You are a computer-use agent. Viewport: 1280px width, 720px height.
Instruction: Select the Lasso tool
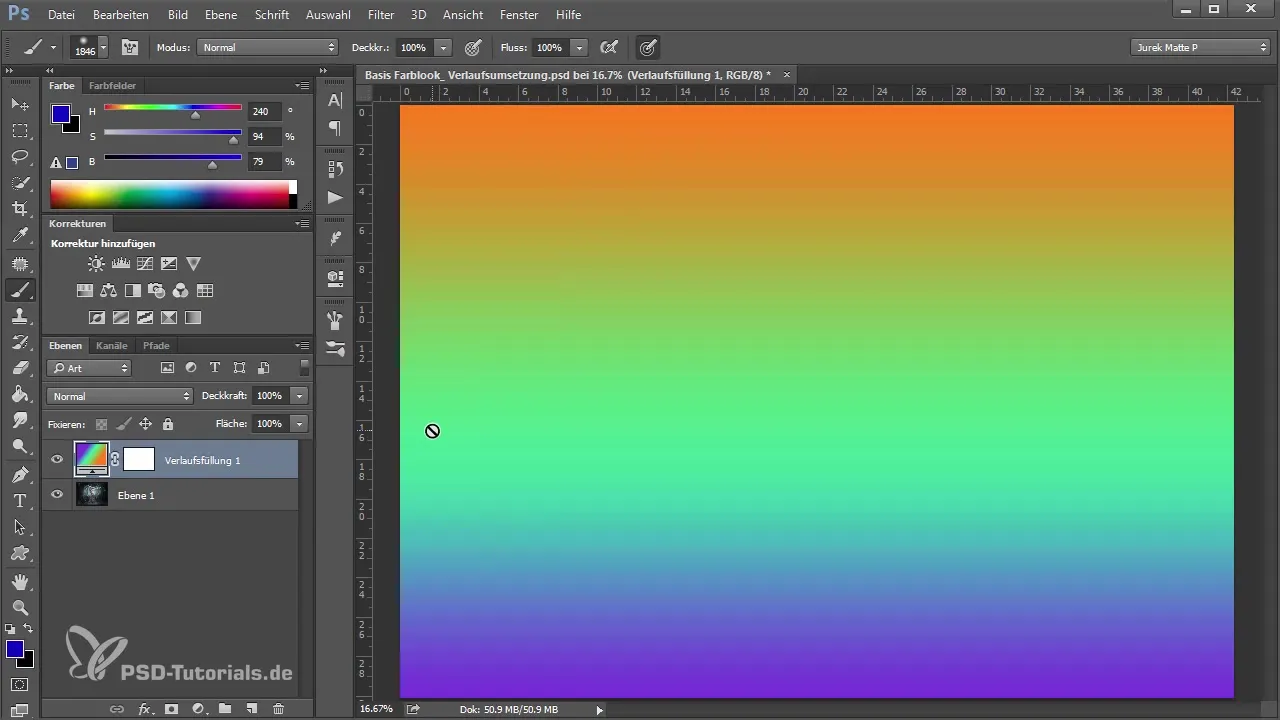pyautogui.click(x=19, y=157)
